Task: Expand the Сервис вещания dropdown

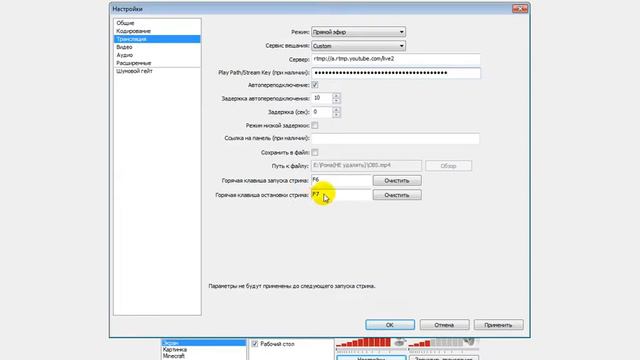Action: click(358, 46)
